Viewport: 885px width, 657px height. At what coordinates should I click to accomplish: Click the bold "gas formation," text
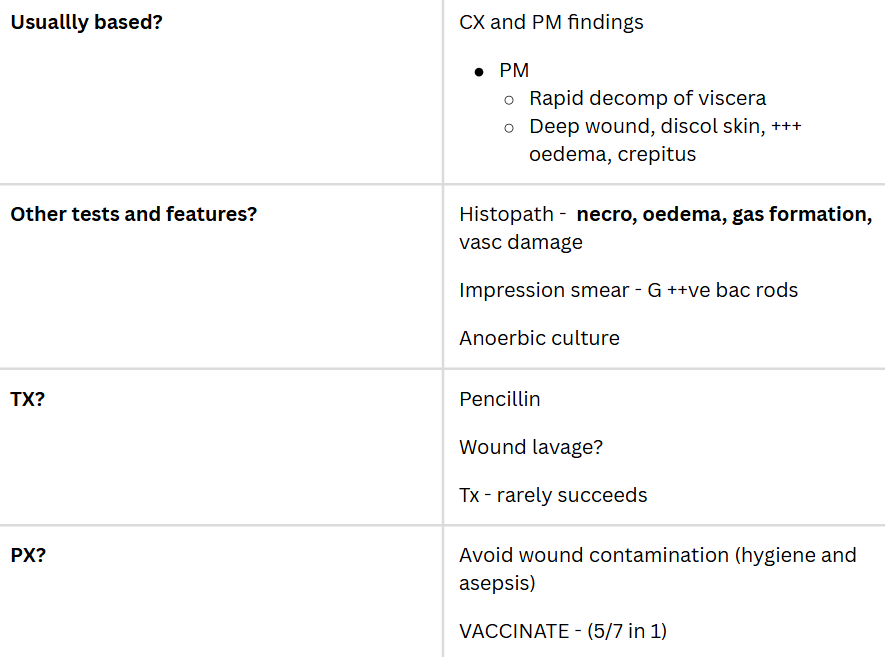point(802,214)
